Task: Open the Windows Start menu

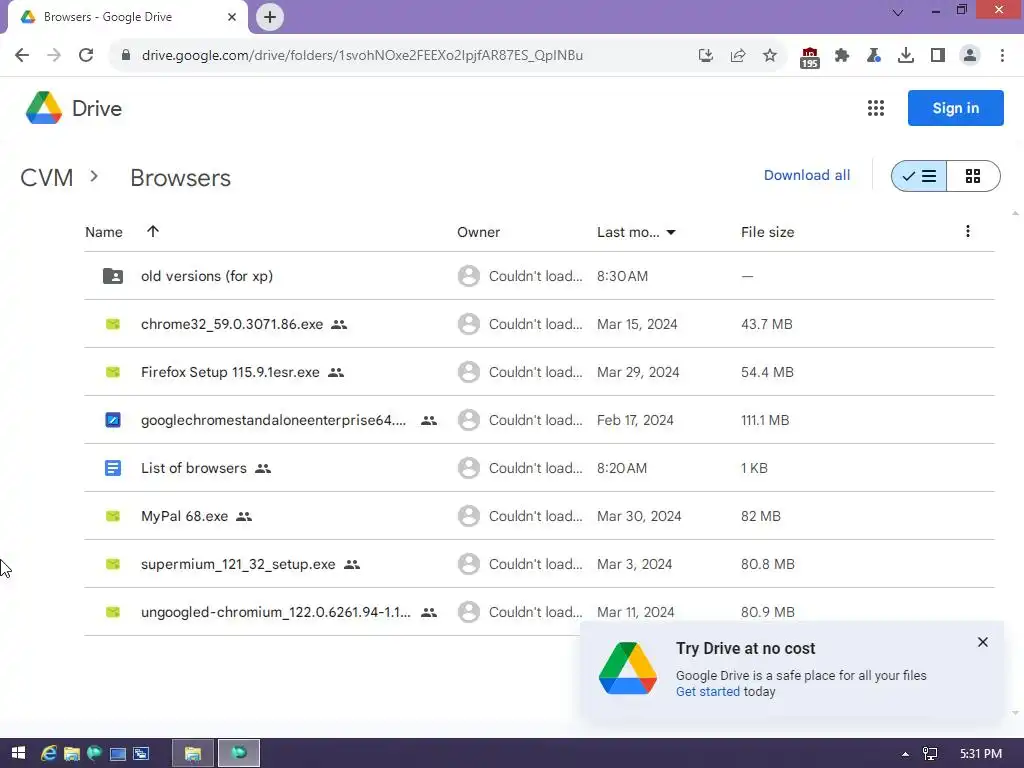Action: point(18,753)
